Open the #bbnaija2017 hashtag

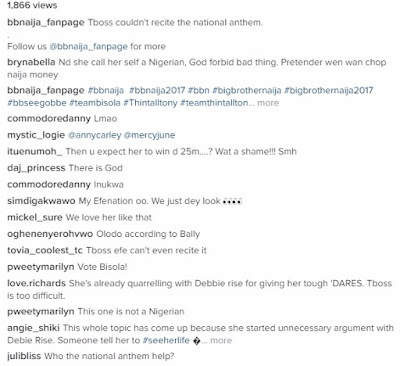[x=157, y=90]
